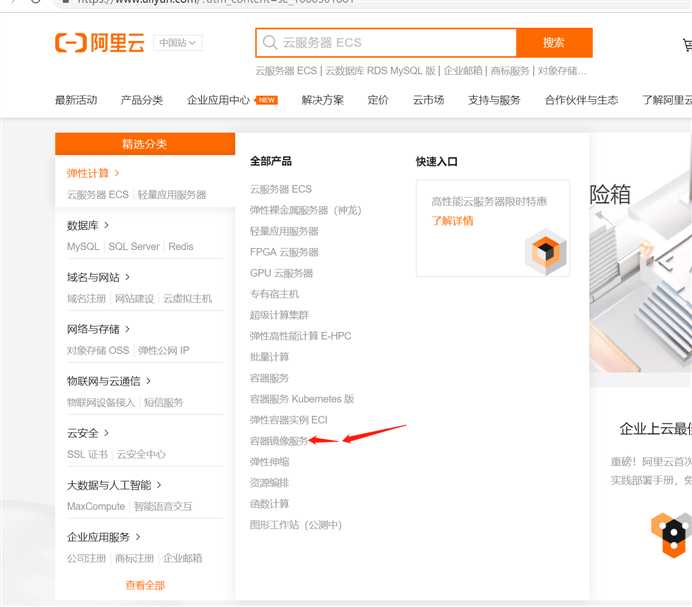Expand the 企业应用服务 category
This screenshot has width=692, height=607.
pyautogui.click(x=103, y=537)
